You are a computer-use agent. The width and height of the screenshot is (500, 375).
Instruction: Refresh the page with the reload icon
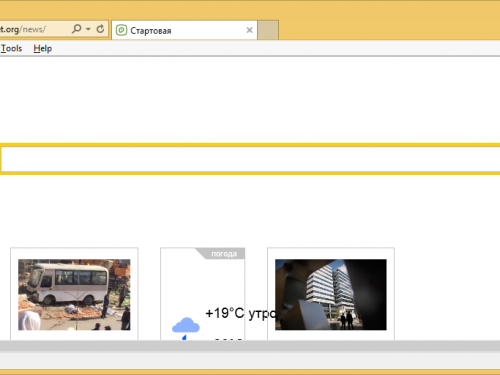point(100,29)
